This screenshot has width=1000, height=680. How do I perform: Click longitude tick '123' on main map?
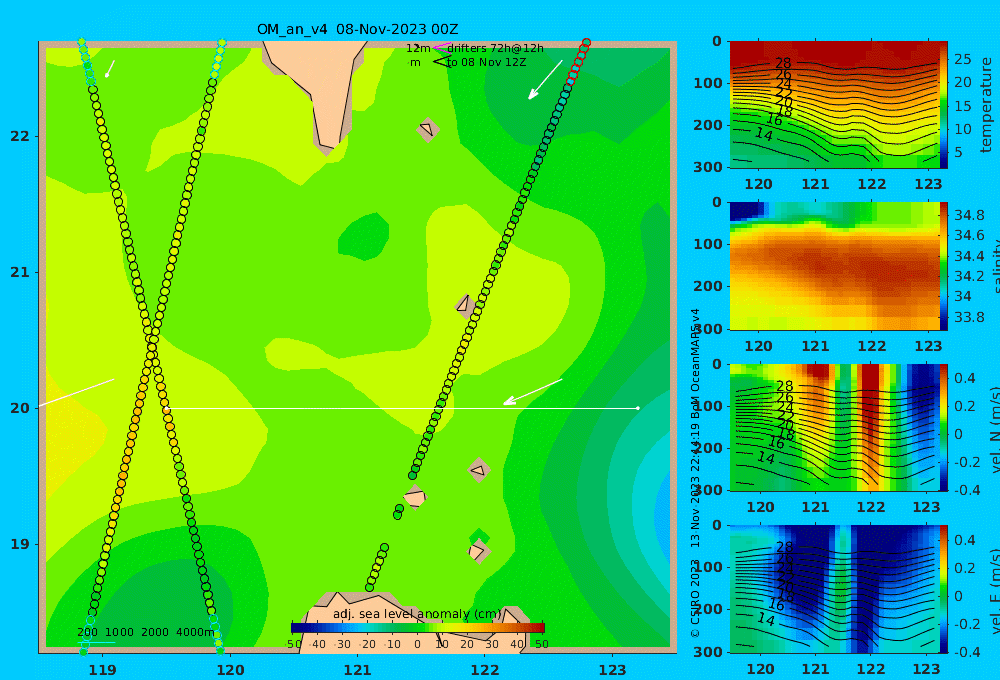(613, 670)
